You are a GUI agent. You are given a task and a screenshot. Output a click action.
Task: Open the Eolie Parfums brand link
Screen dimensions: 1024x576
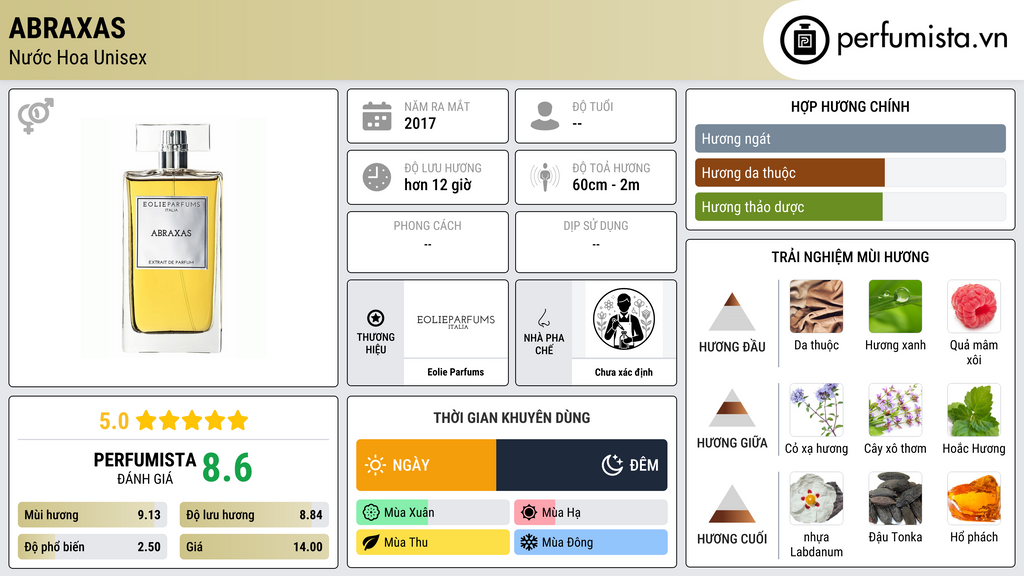[456, 372]
